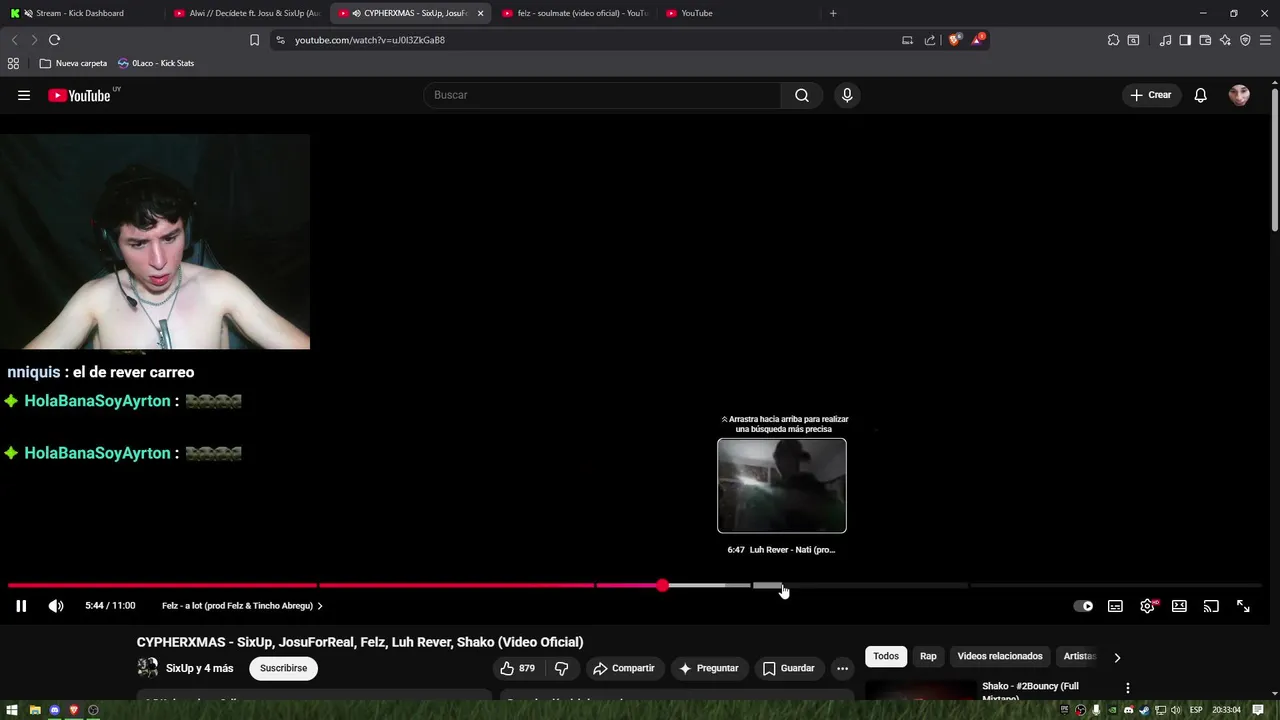
Task: Seek the video using the red progress scrubber
Action: tap(662, 585)
